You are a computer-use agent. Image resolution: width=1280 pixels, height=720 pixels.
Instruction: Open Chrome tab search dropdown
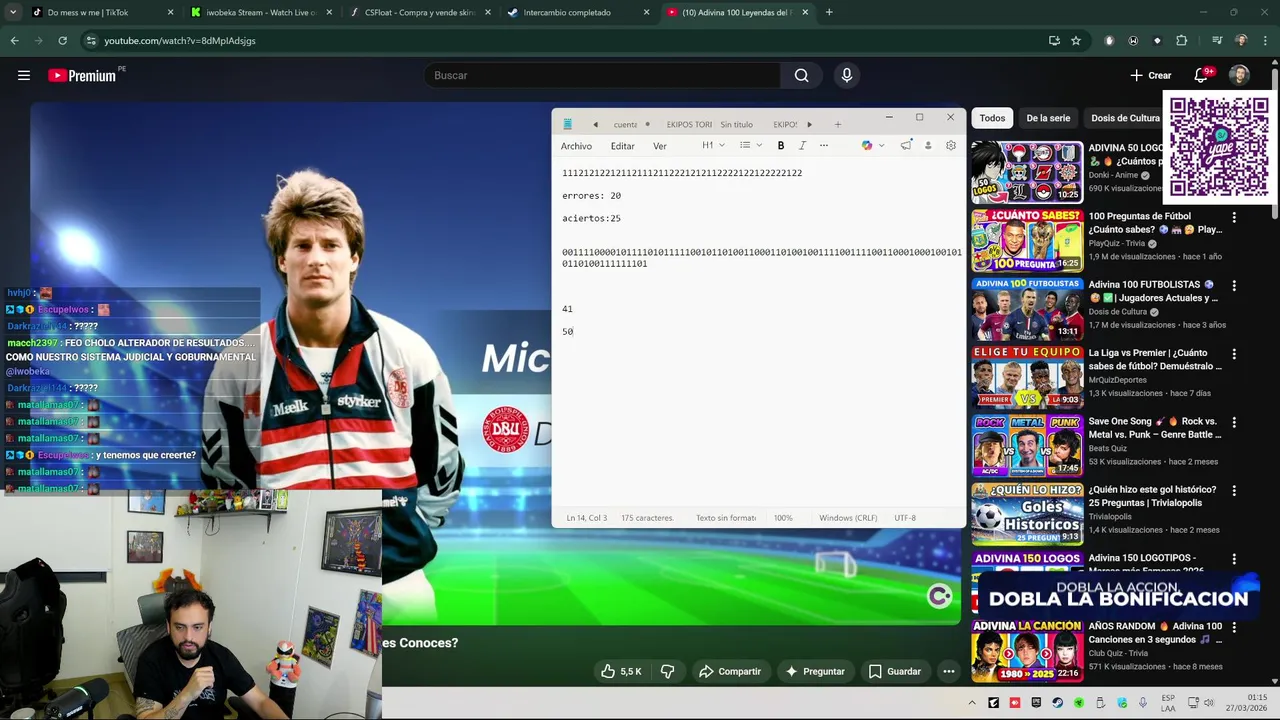pyautogui.click(x=13, y=12)
